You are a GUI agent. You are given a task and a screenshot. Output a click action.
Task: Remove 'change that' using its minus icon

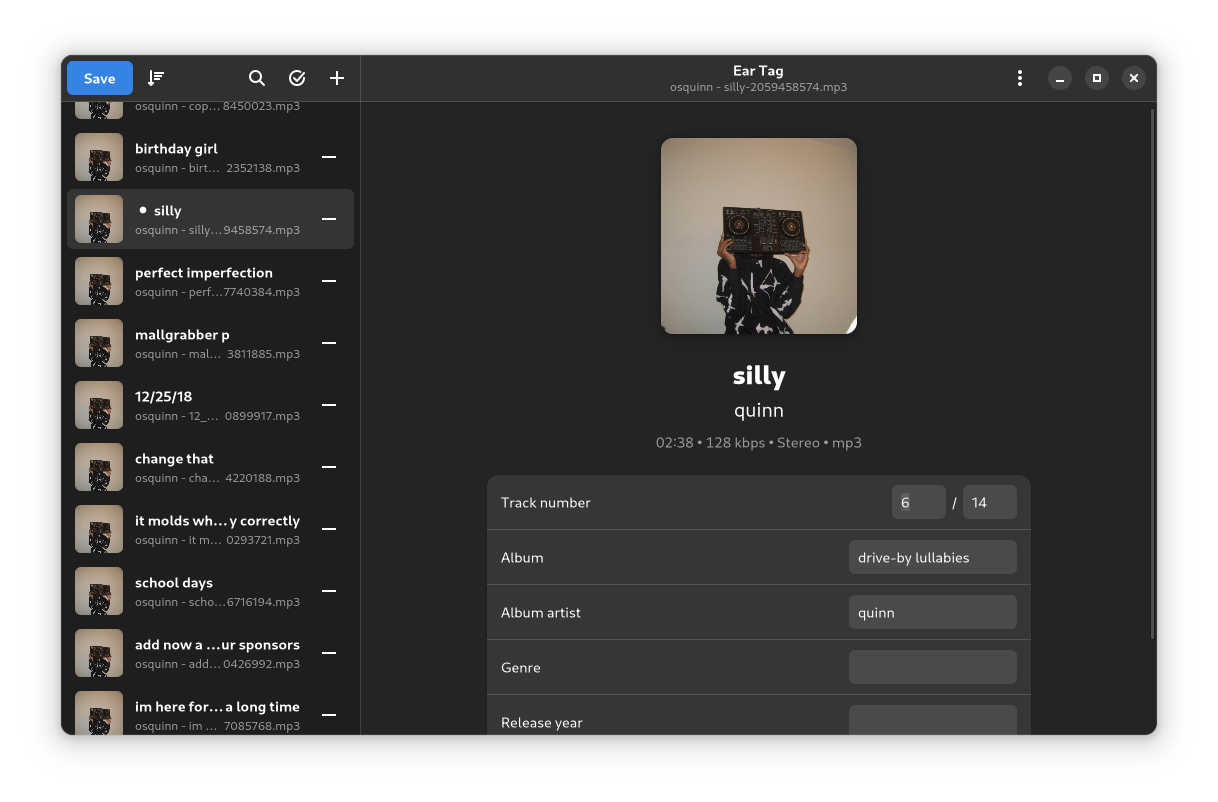(329, 467)
